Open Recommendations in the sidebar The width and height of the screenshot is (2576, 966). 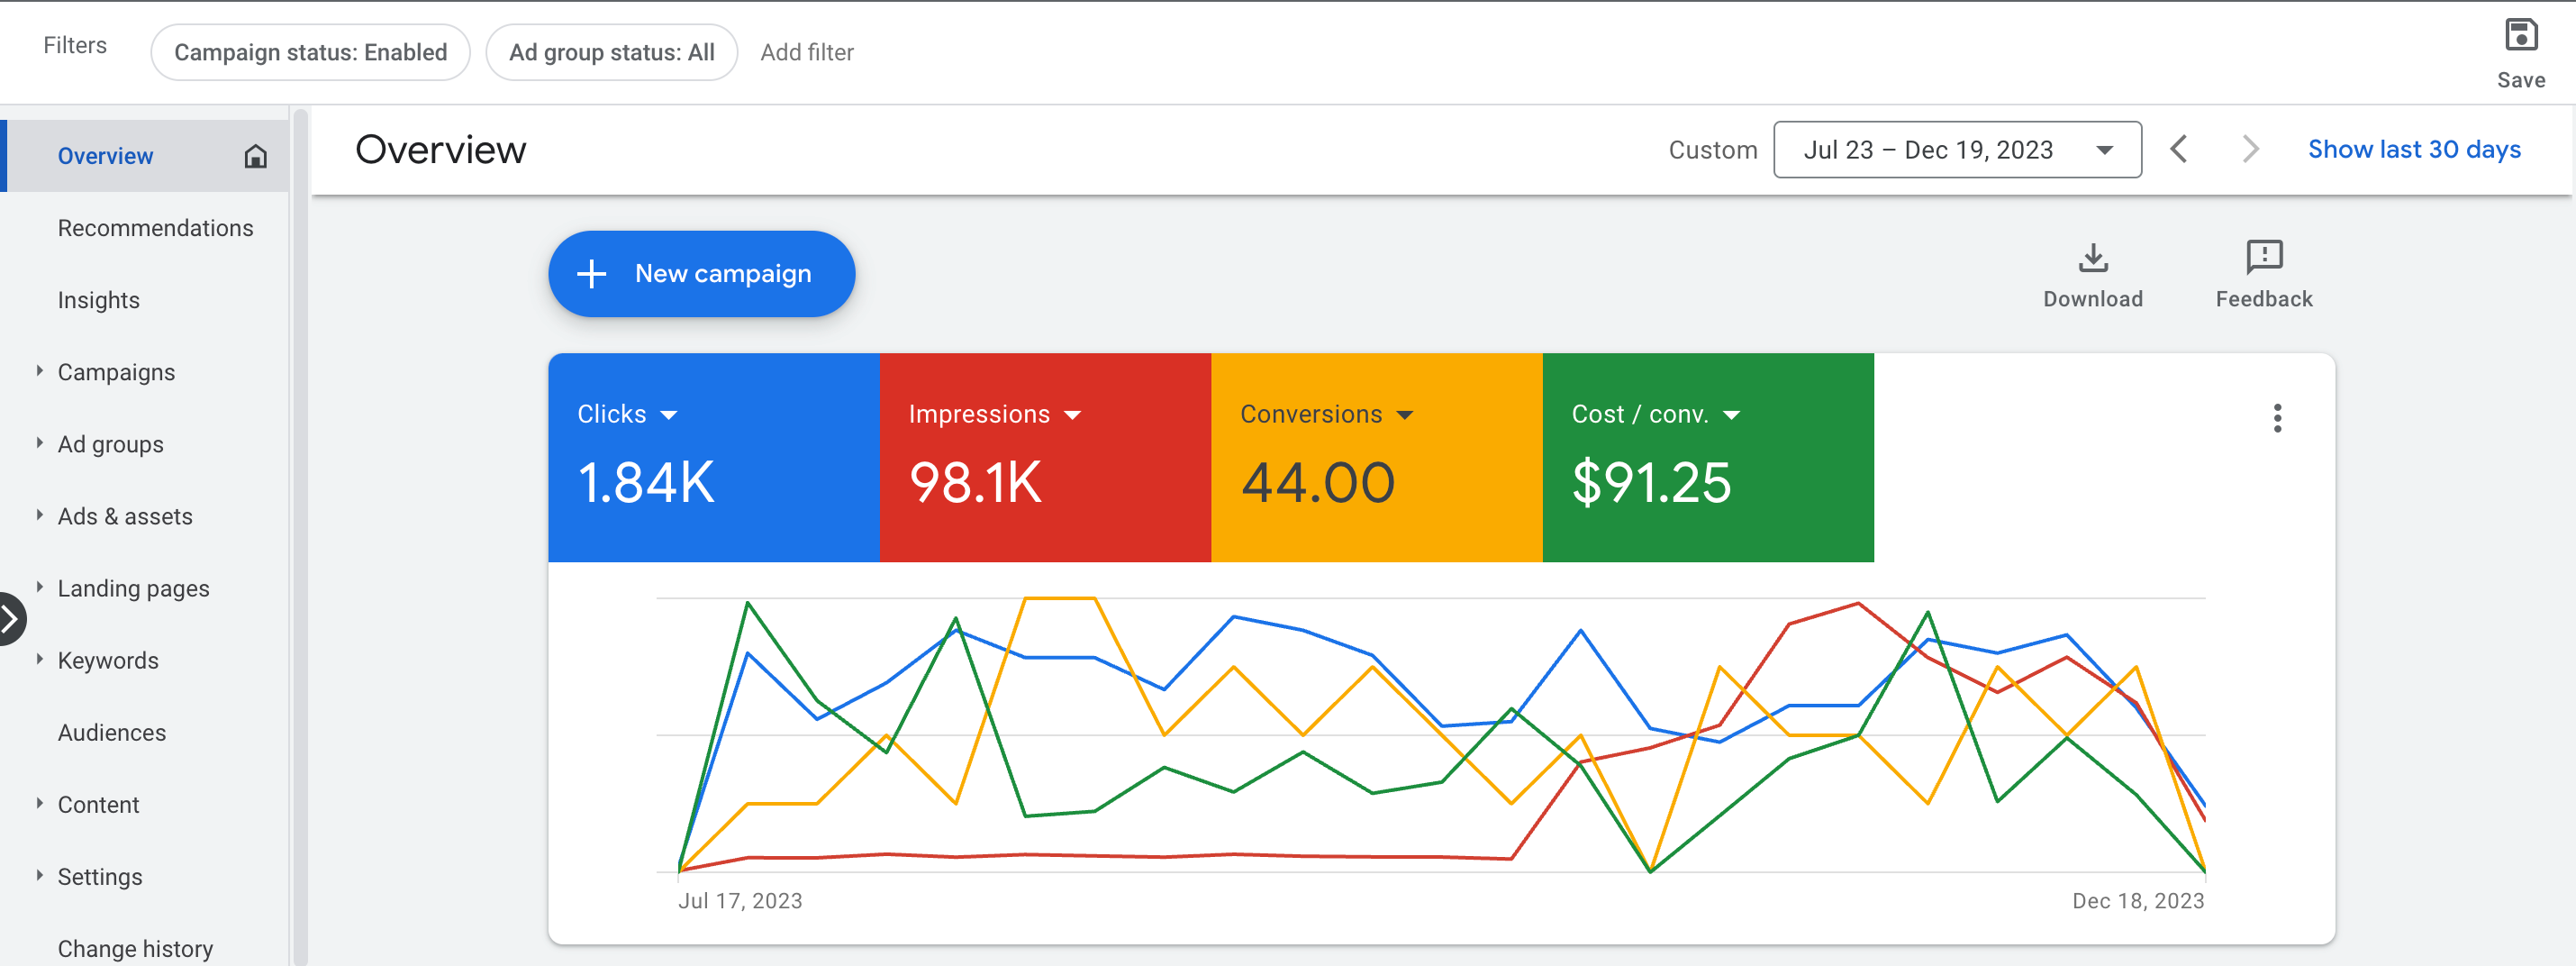[155, 228]
